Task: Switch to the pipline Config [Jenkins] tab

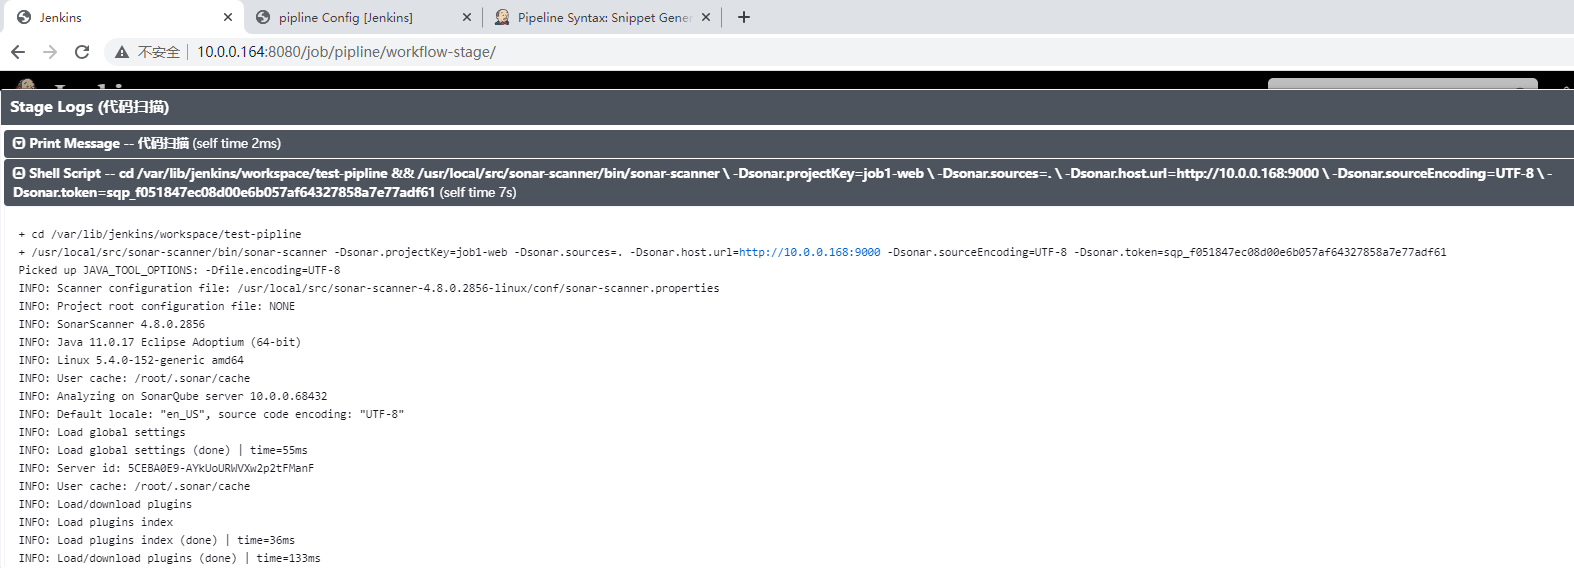Action: point(362,17)
